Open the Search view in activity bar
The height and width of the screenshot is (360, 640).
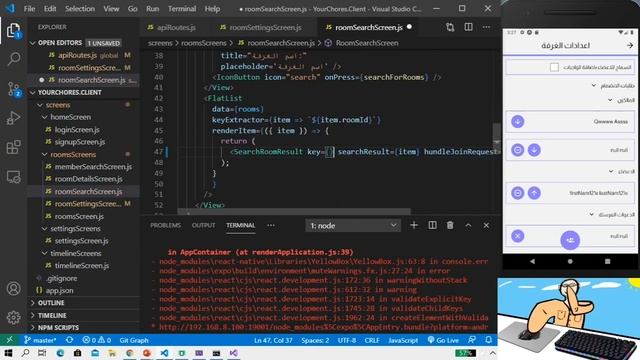point(13,59)
